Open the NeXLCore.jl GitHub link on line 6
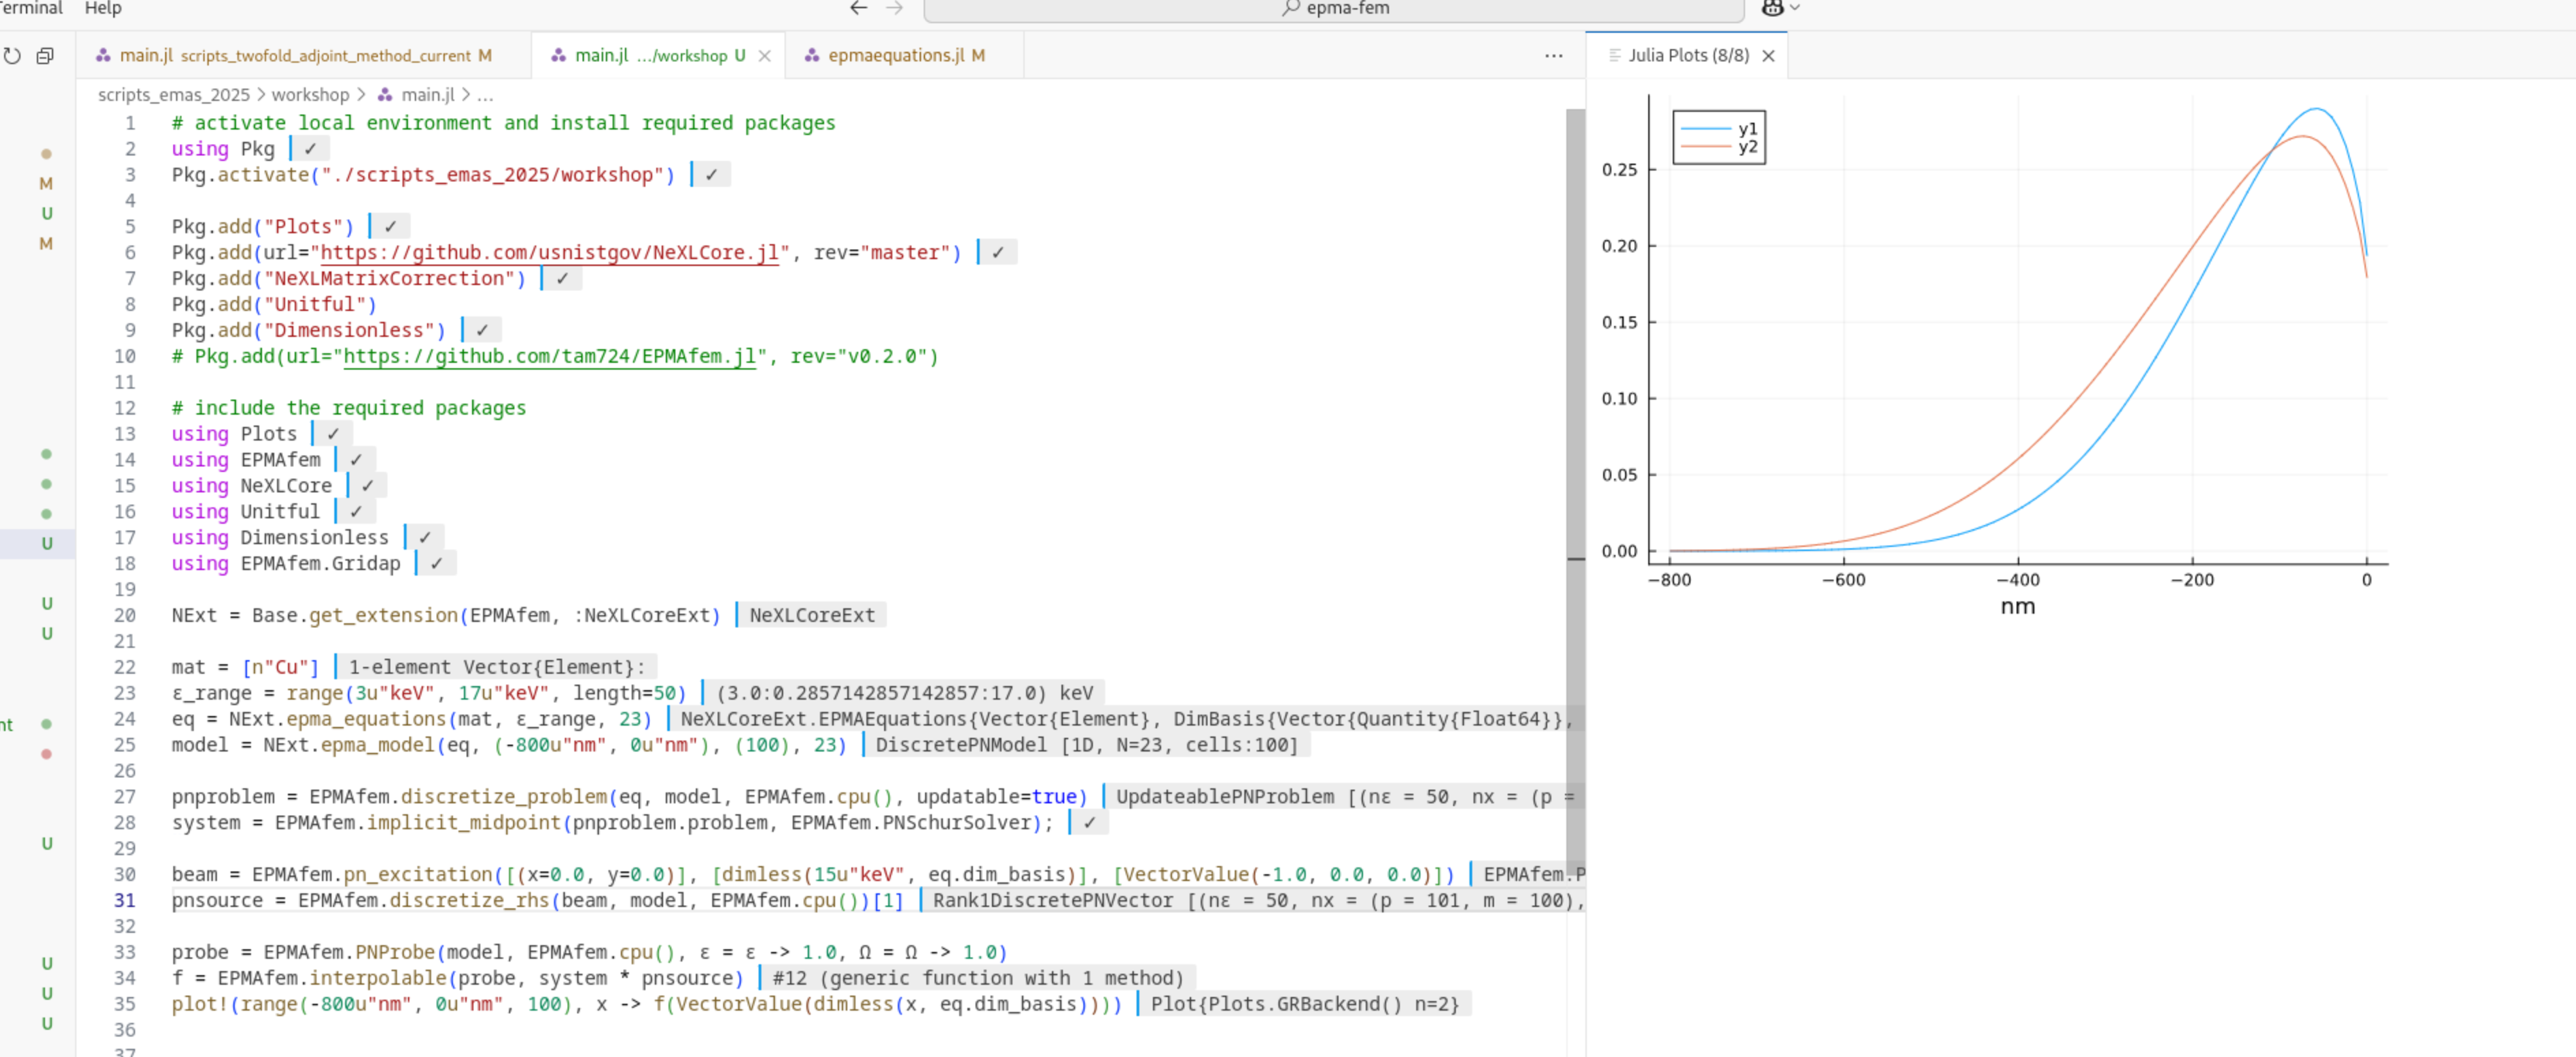This screenshot has height=1057, width=2576. (549, 253)
